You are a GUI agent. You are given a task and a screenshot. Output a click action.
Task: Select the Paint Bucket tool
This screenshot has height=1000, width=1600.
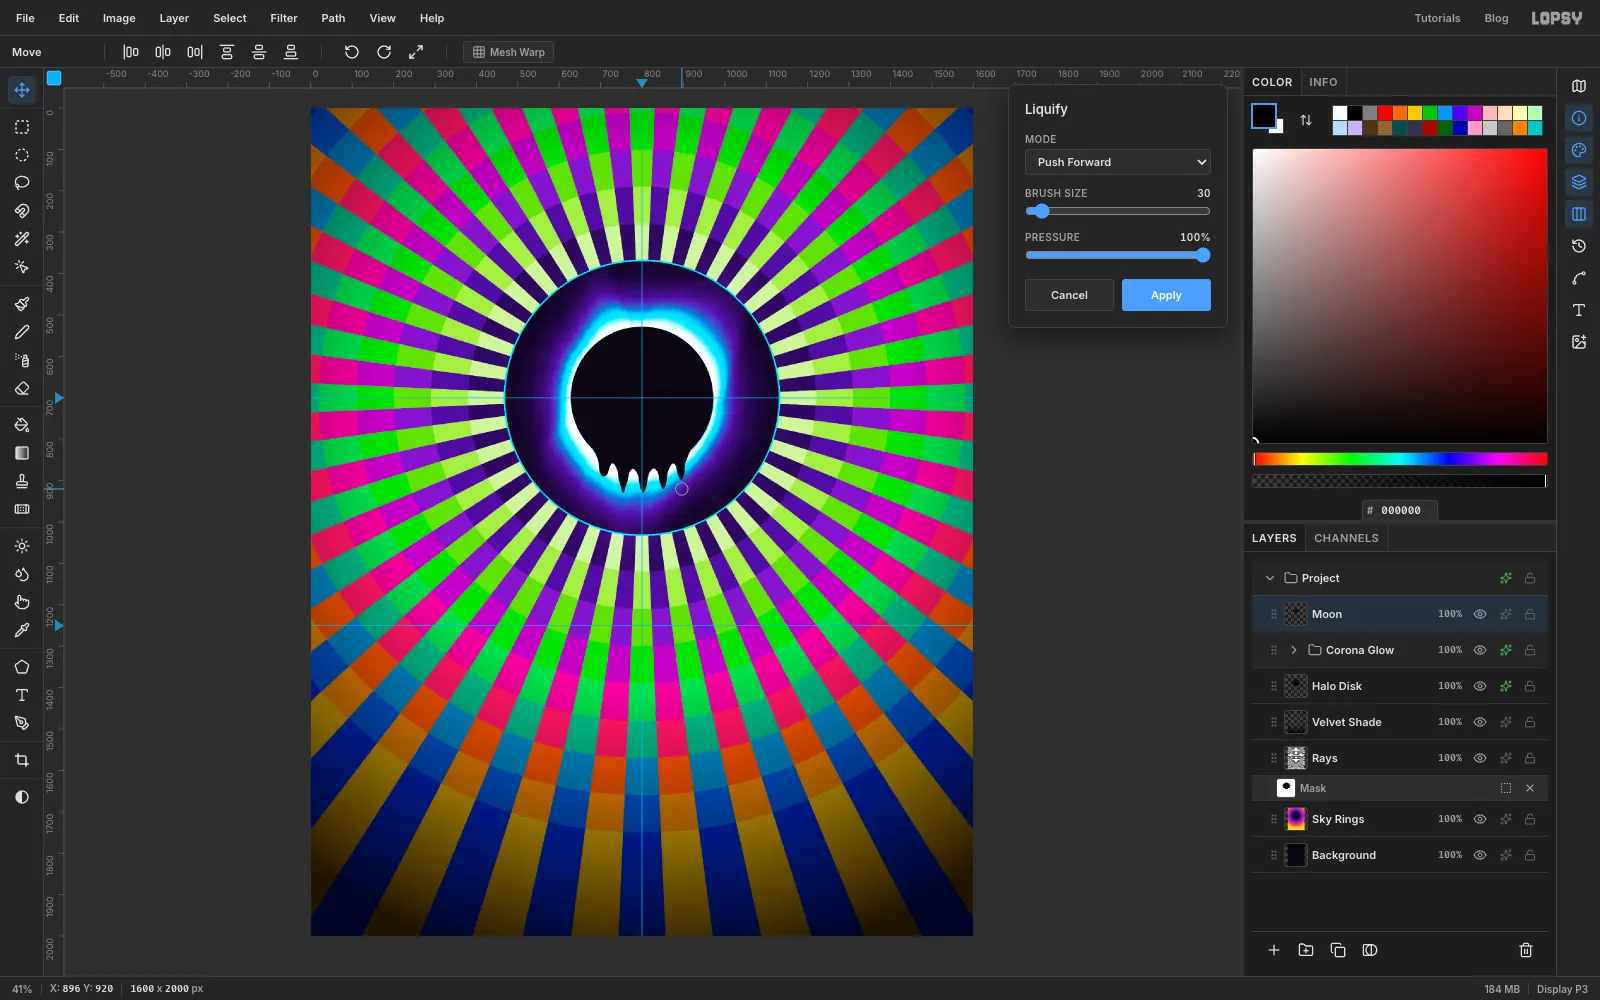(22, 425)
